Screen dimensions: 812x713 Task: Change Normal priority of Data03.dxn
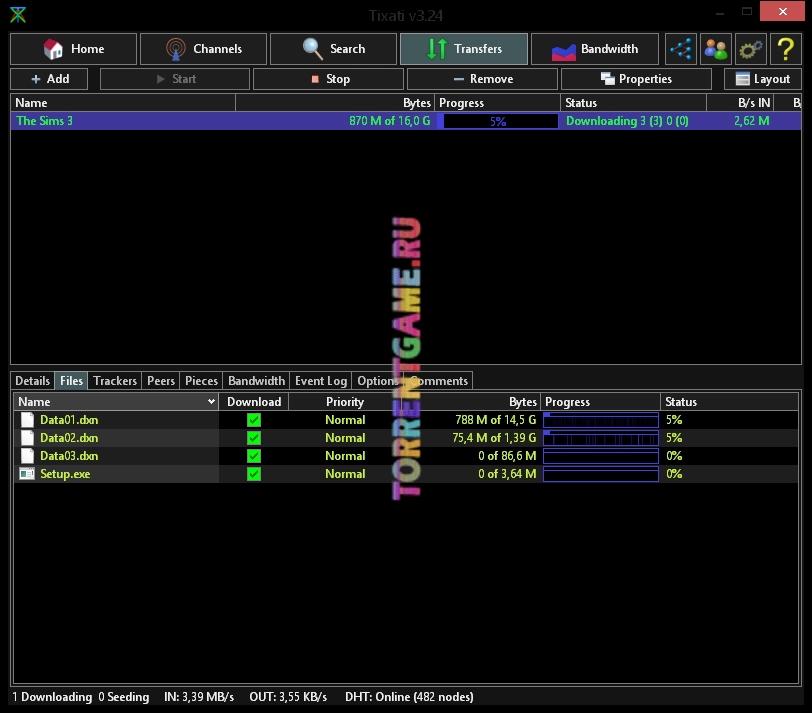(x=345, y=456)
